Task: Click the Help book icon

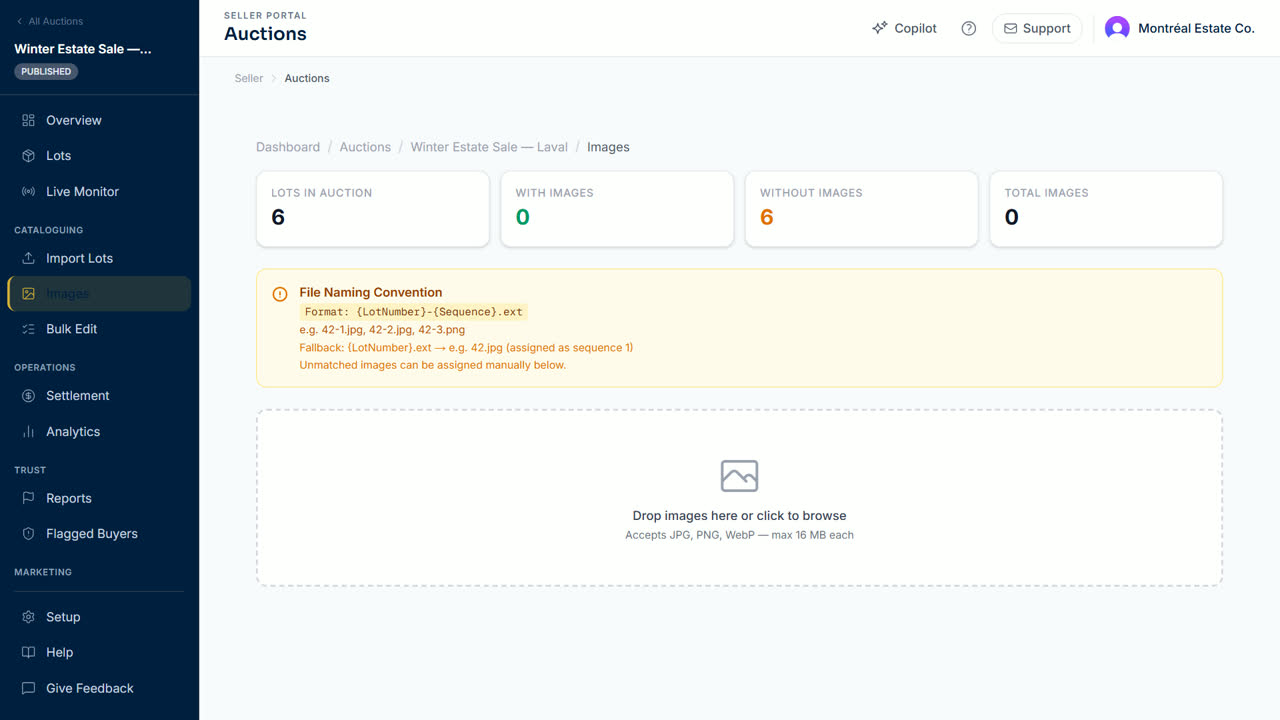Action: coord(28,652)
